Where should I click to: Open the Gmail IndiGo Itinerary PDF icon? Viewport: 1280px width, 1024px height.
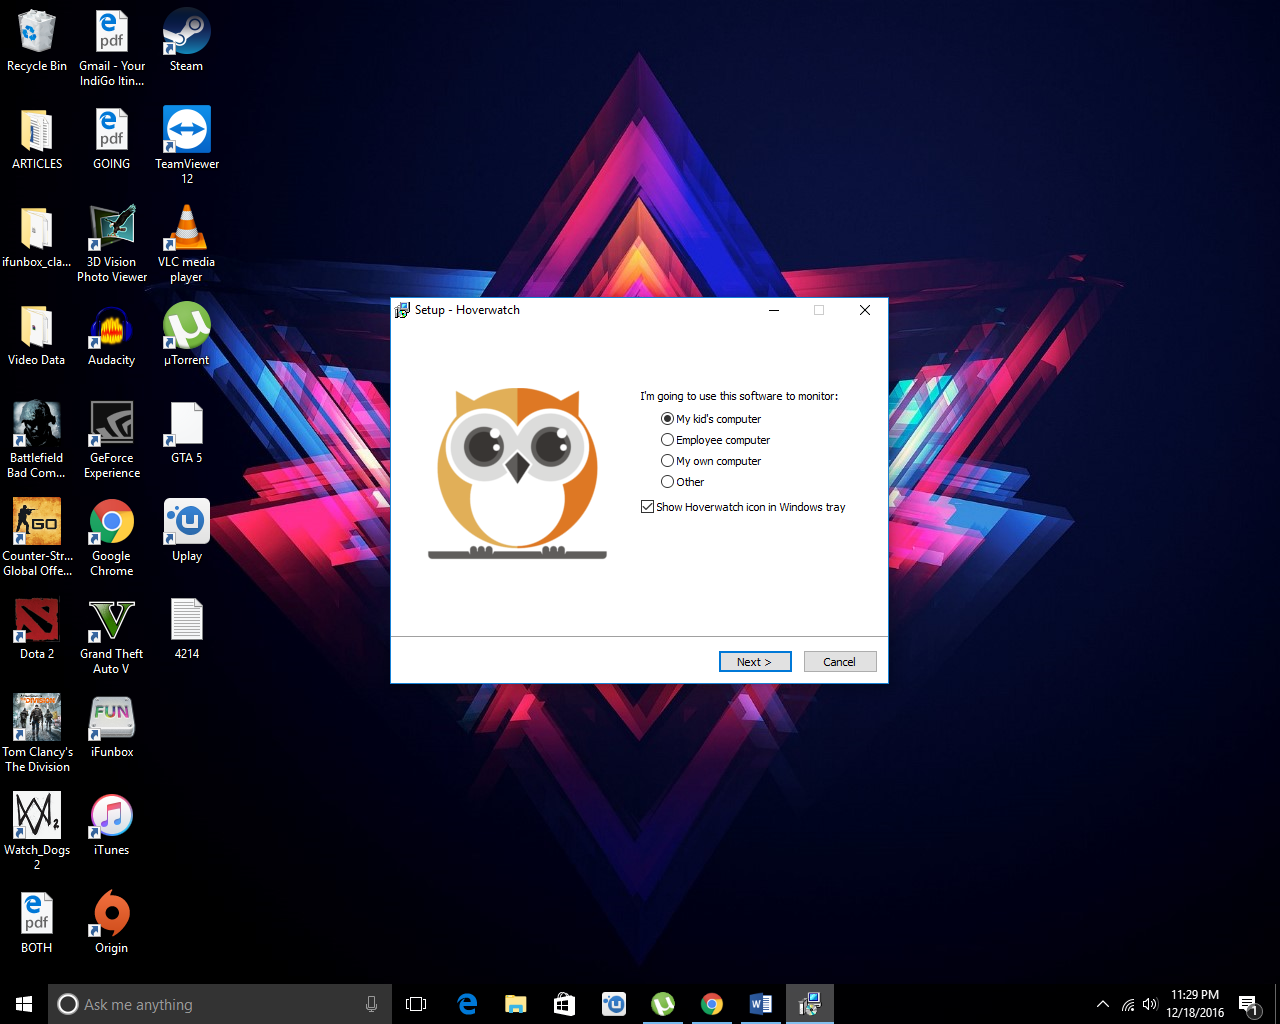(x=112, y=49)
